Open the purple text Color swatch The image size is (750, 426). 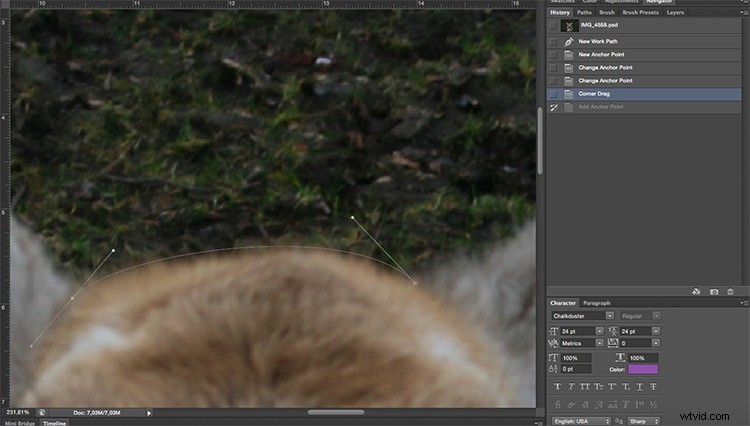click(643, 369)
